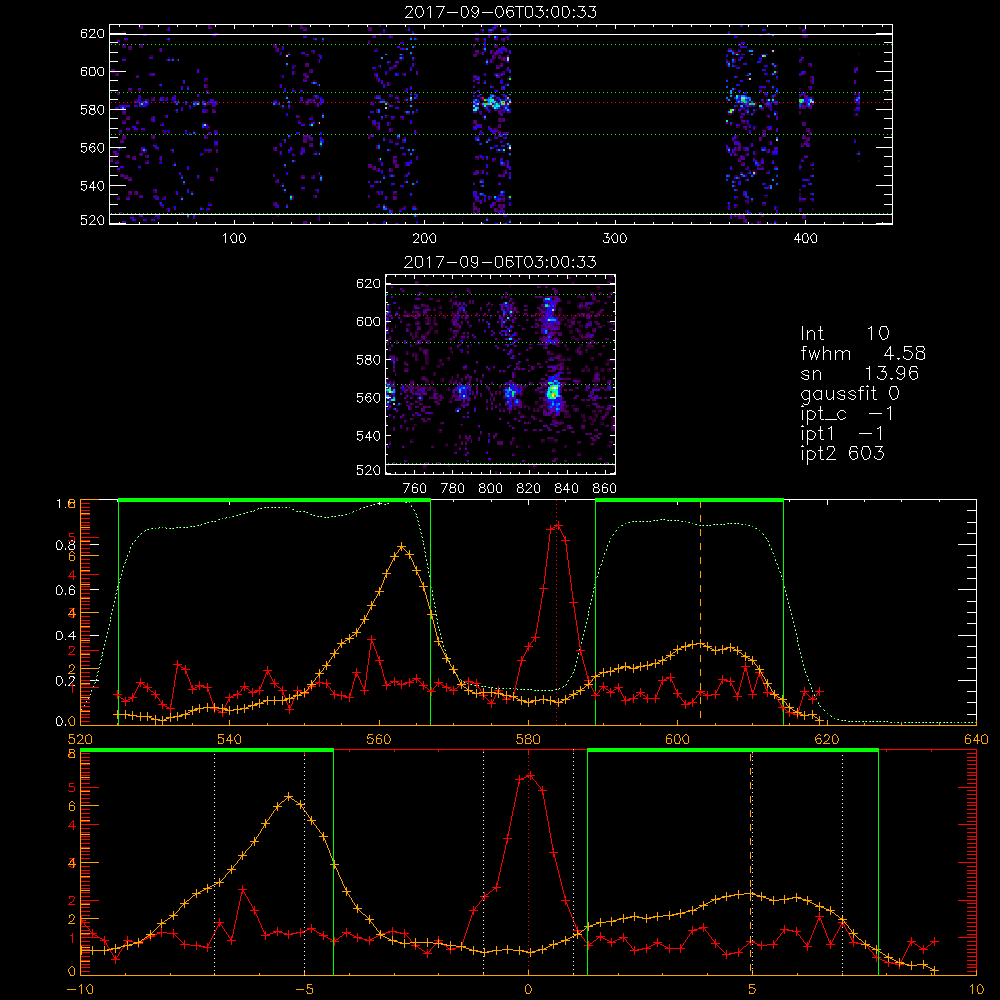Viewport: 1000px width, 1000px height.
Task: Click the x-axis label 400 under top image
Action: [805, 239]
